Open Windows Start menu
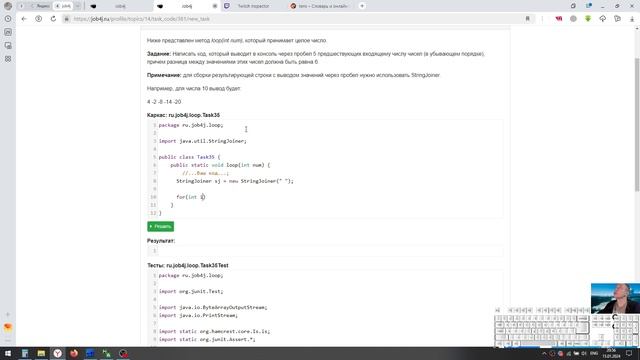Screen dimensions: 640x360 tap(8, 353)
